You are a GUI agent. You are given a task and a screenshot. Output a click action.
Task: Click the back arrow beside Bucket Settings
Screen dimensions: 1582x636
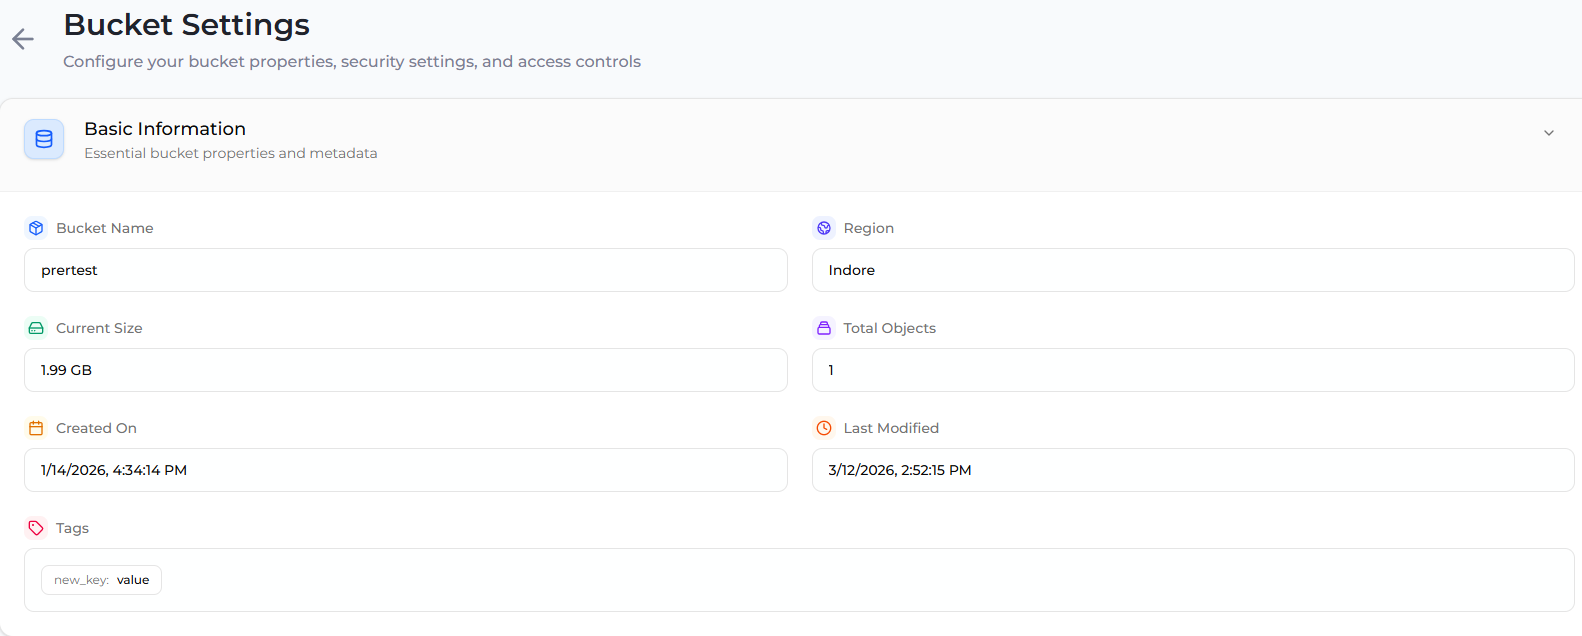click(23, 39)
